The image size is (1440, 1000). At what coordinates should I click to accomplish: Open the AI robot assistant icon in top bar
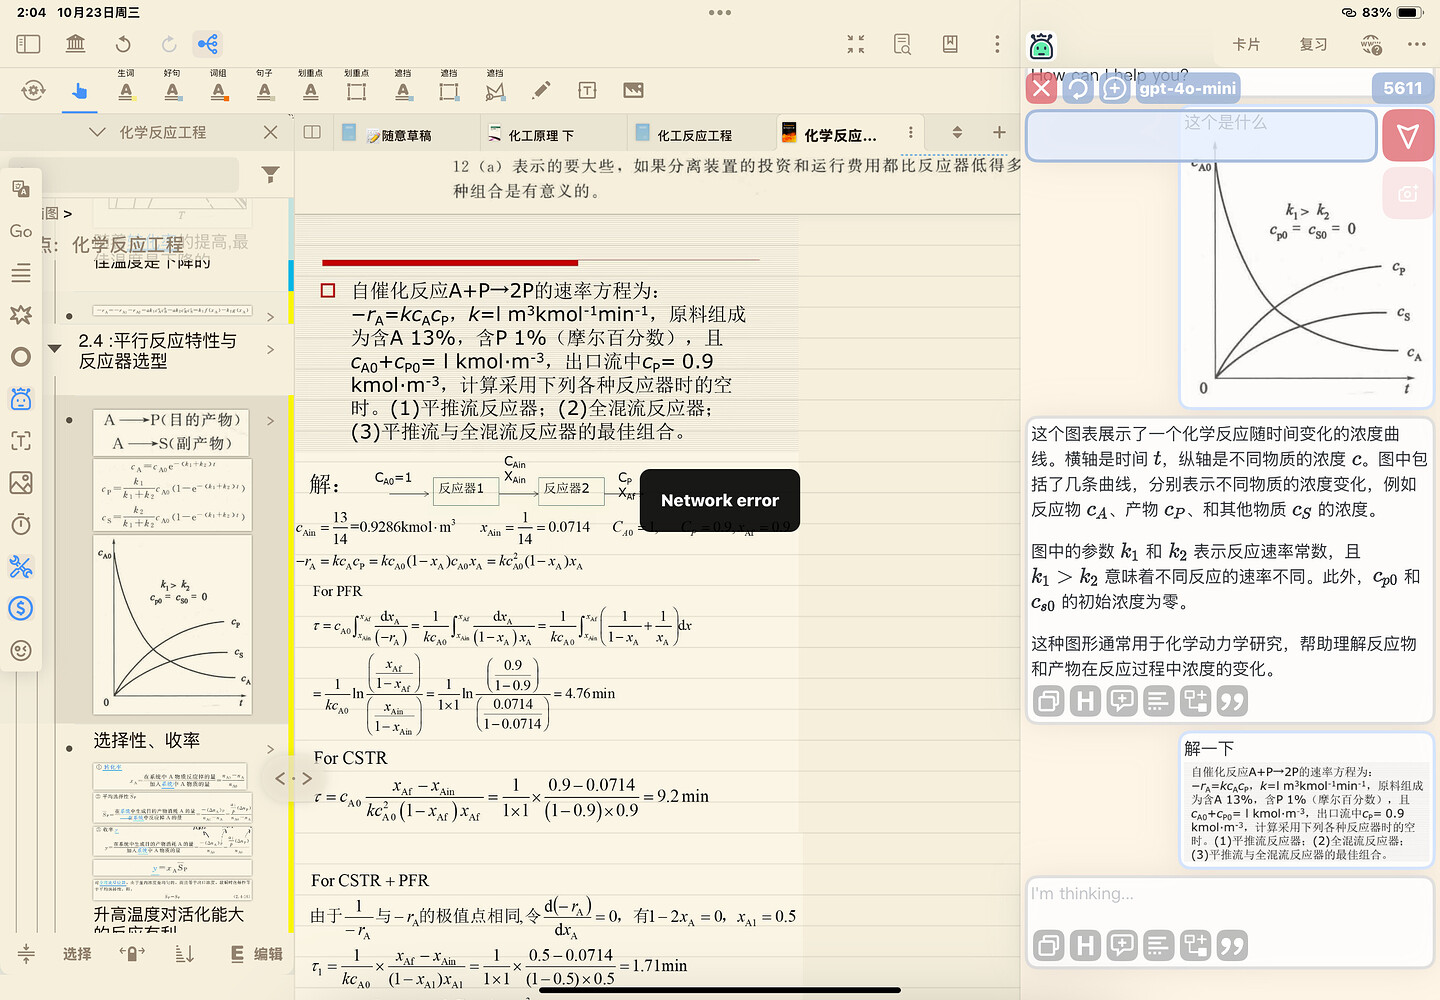click(x=1041, y=46)
